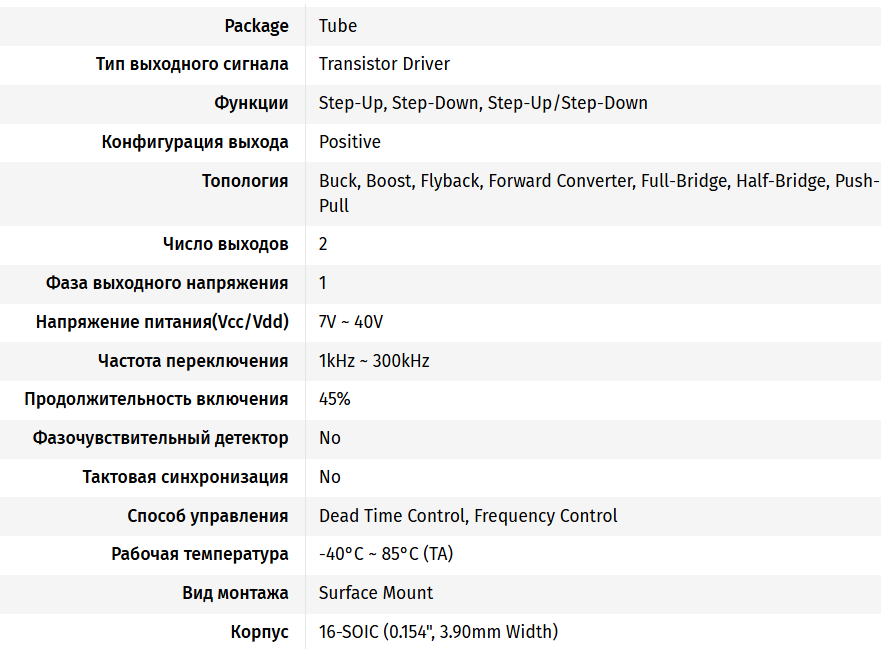Click the -40°C ~ 85°C (TA) temperature value
Viewport: 881px width, 649px height.
coord(386,554)
